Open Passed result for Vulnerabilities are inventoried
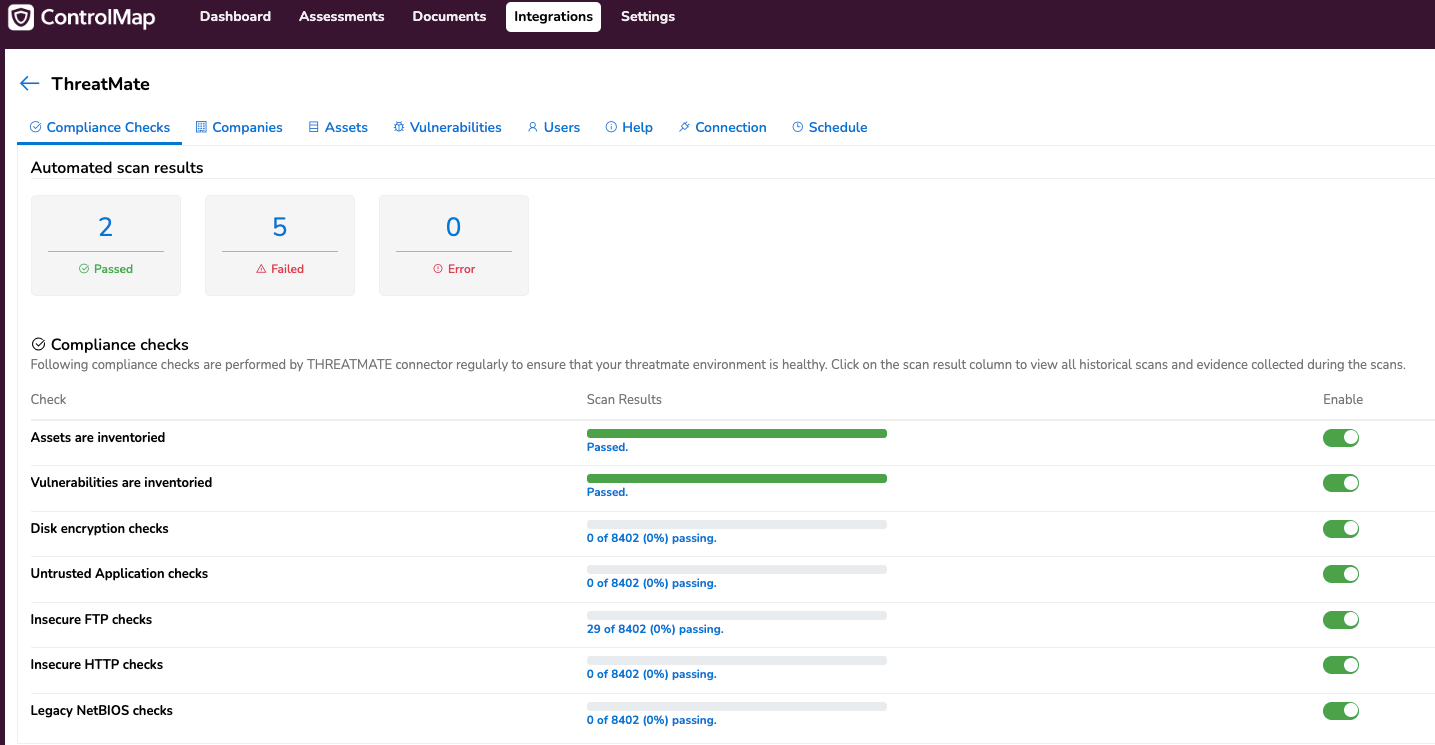The height and width of the screenshot is (745, 1435). click(x=607, y=492)
